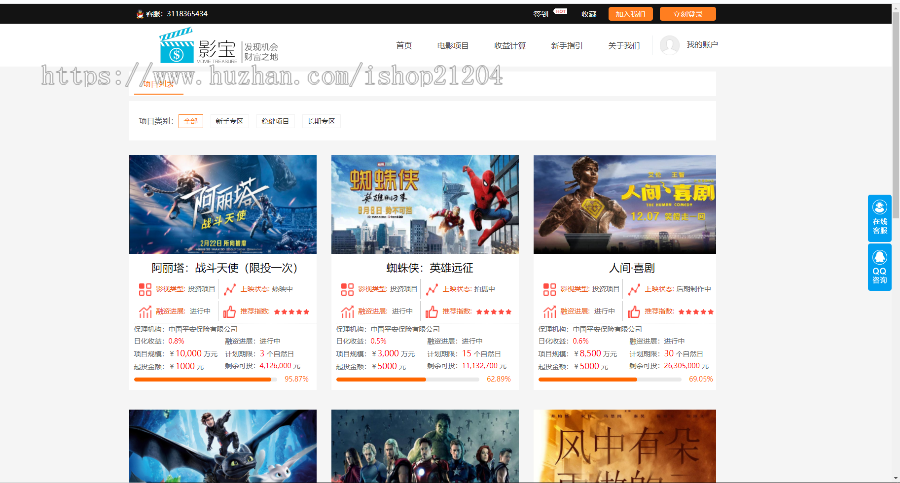Click the five-star rating on 人间·喜剧 card
The width and height of the screenshot is (900, 483).
click(x=696, y=312)
